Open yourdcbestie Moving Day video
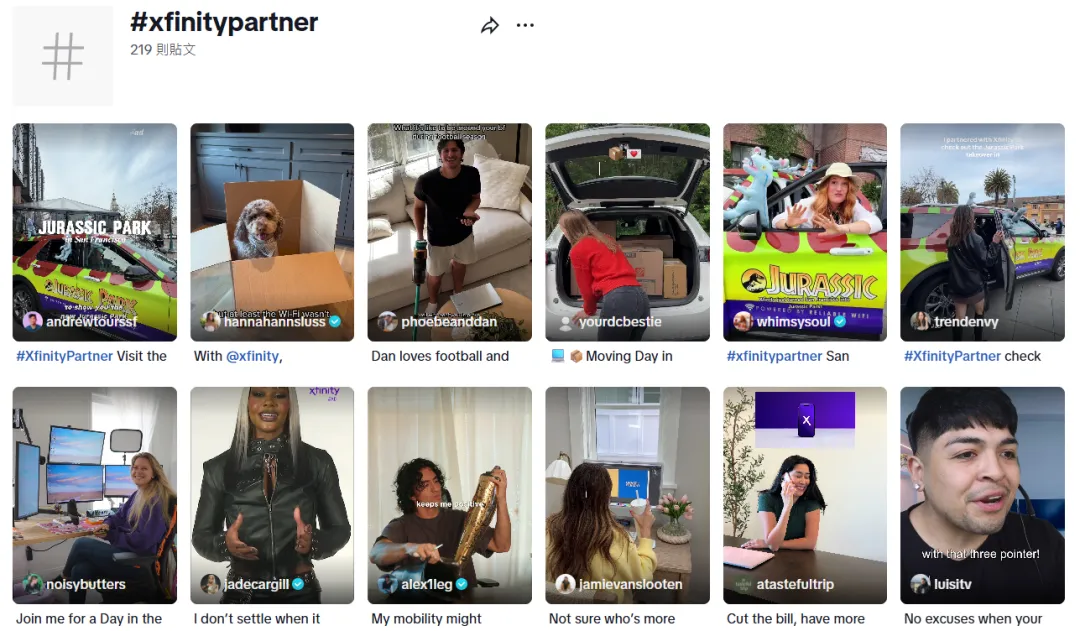 pos(627,232)
